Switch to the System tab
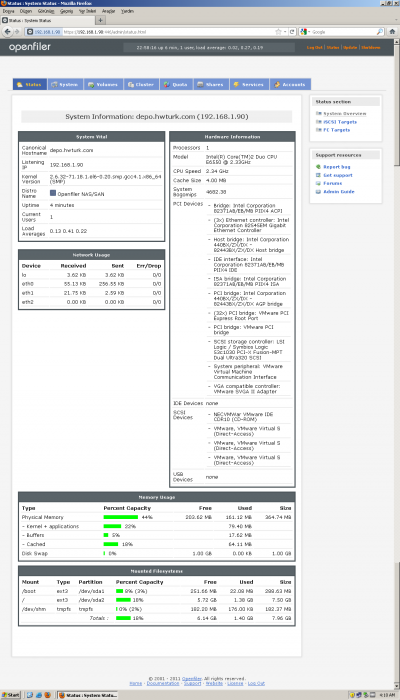Viewport: 400px width, 700px height. click(65, 84)
